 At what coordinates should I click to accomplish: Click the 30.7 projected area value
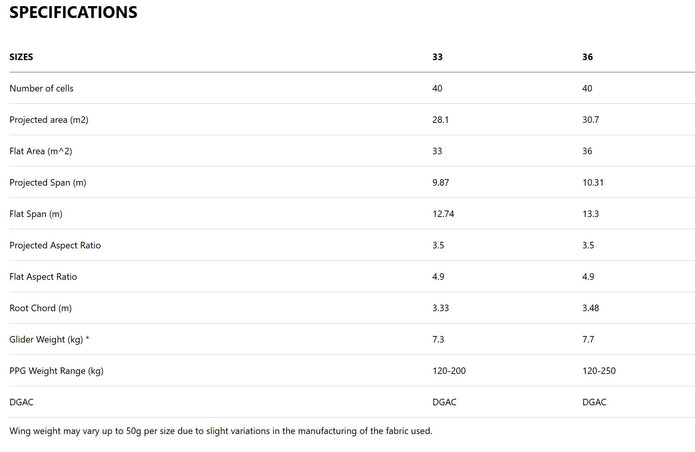point(591,120)
